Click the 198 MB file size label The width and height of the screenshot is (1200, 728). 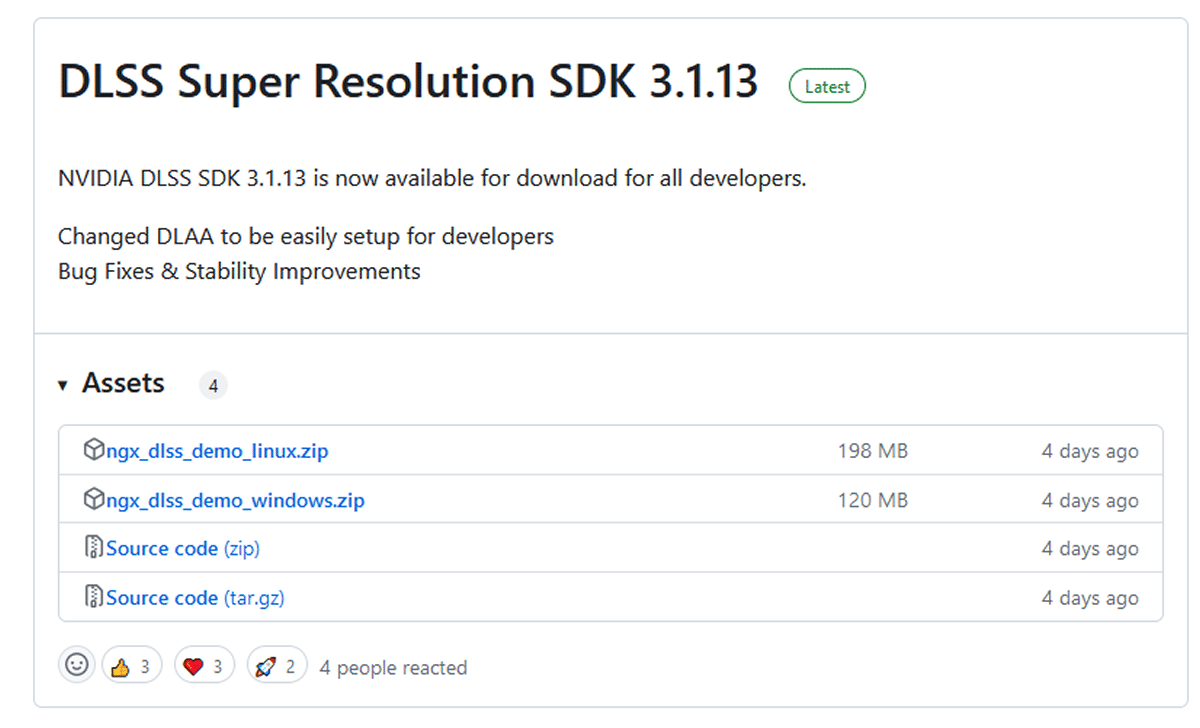pyautogui.click(x=872, y=451)
